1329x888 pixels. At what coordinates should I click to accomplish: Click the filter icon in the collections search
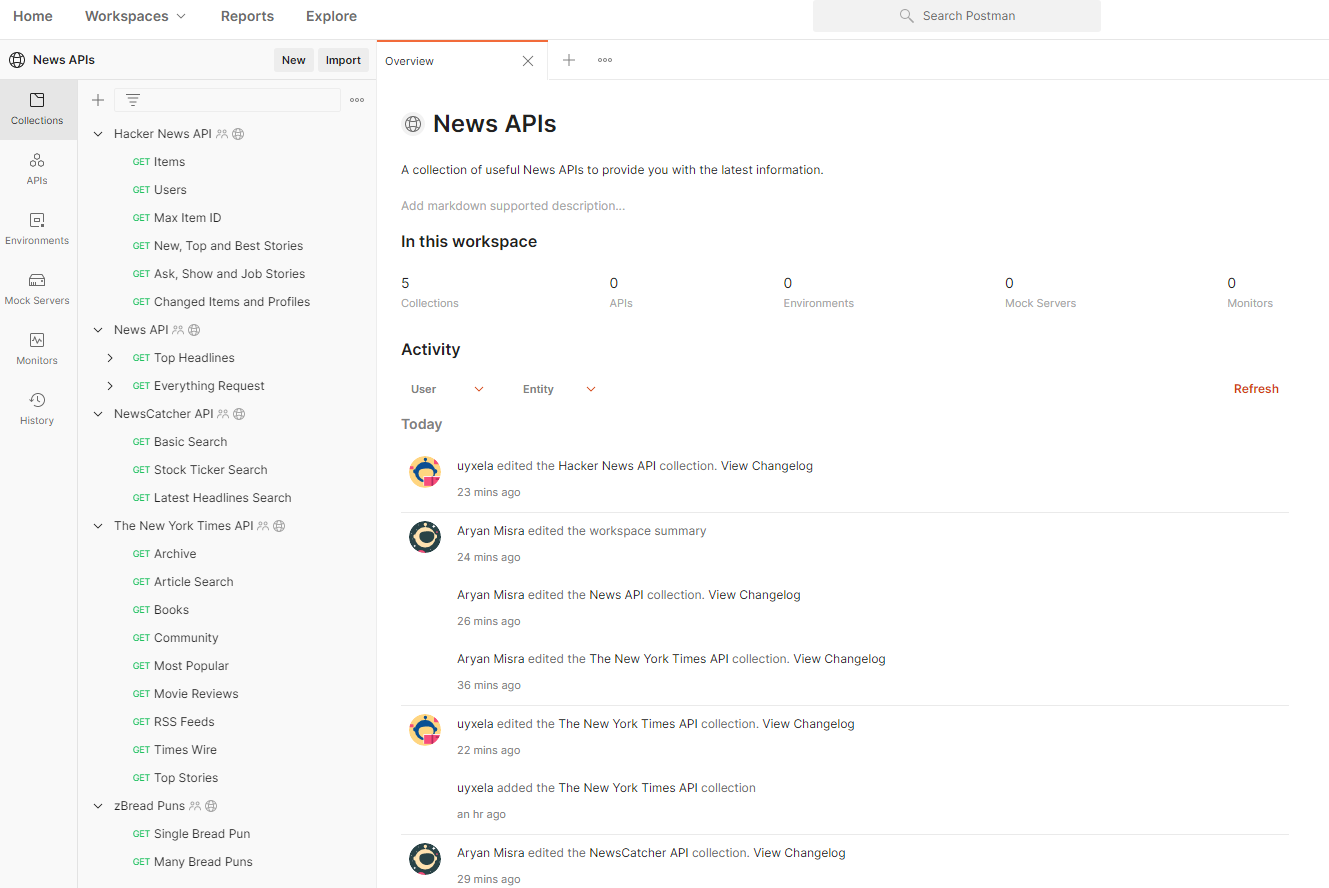[132, 100]
